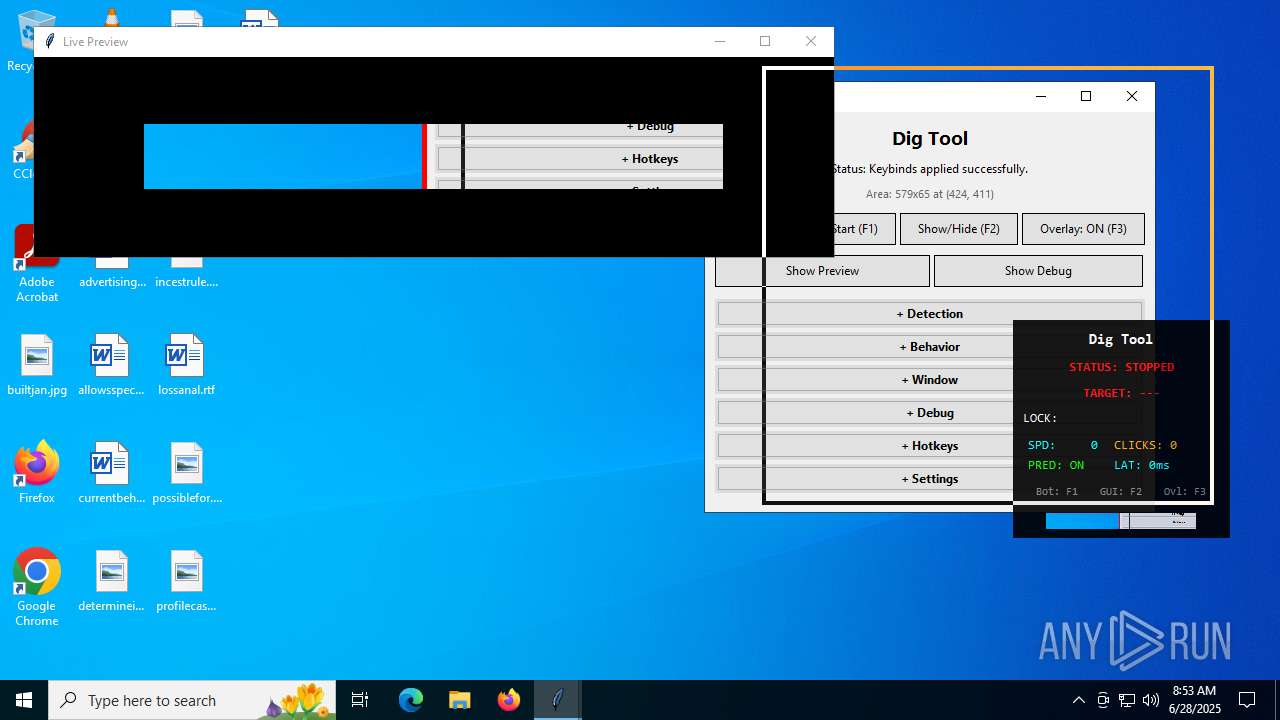
Task: Open the volume control tray icon
Action: point(1151,700)
